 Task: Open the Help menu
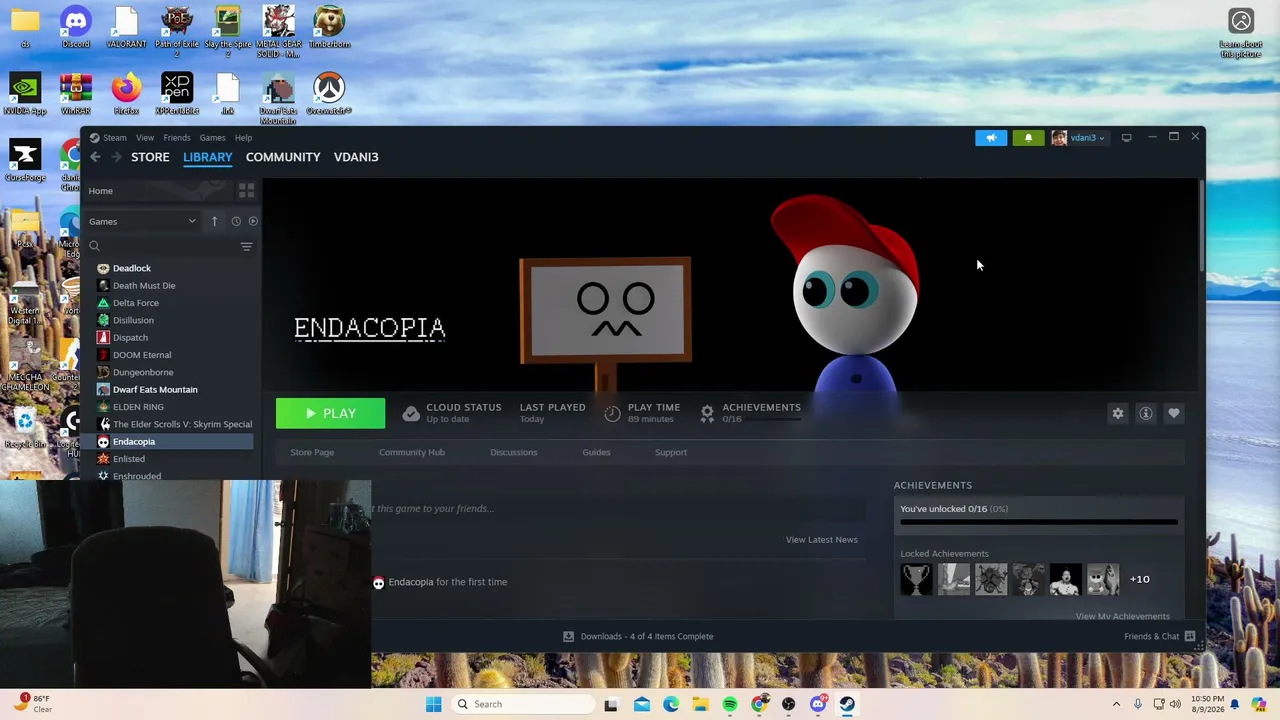tap(243, 138)
